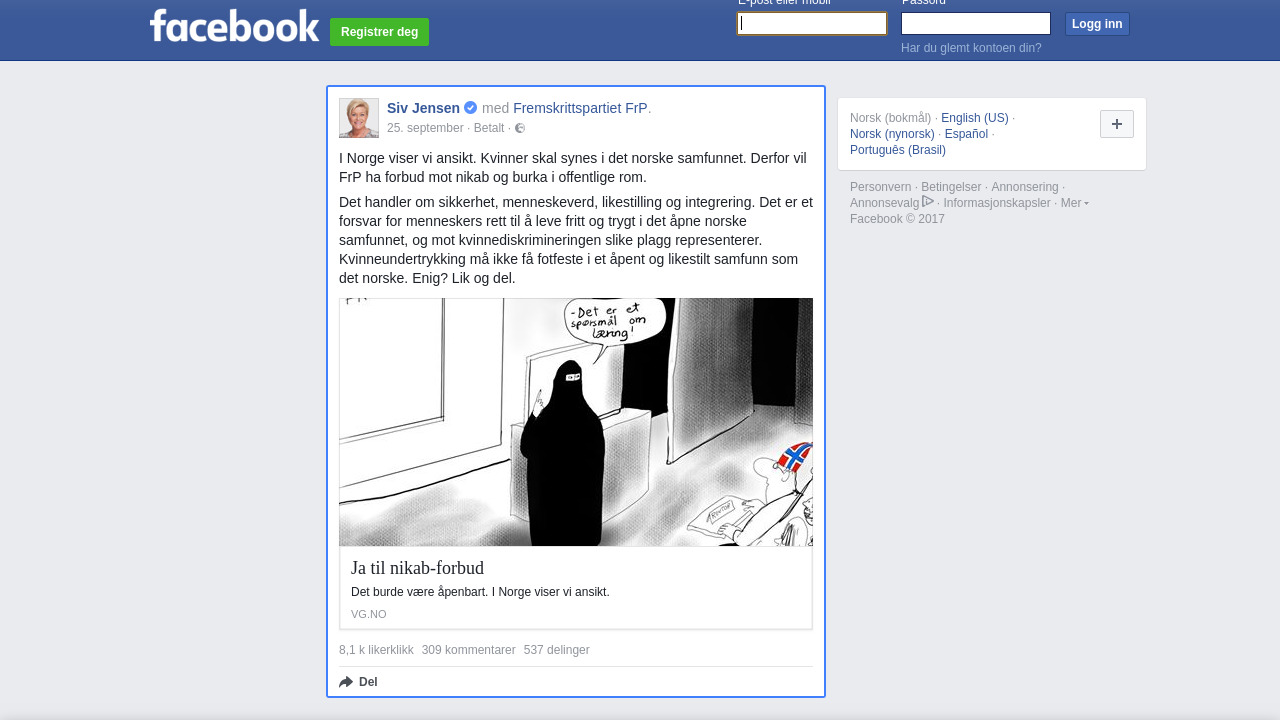Show the 8,1 k likerklikk list
This screenshot has height=720, width=1280.
(376, 650)
